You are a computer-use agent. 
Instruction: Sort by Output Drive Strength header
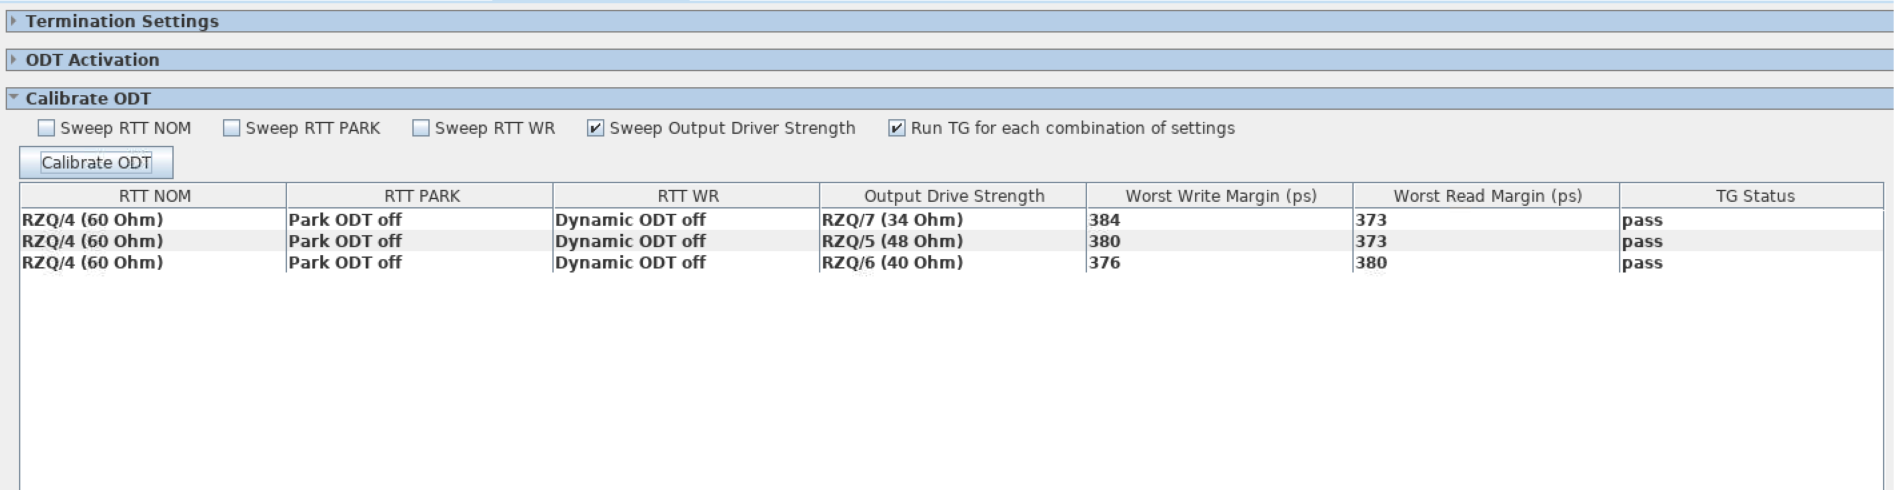coord(953,196)
